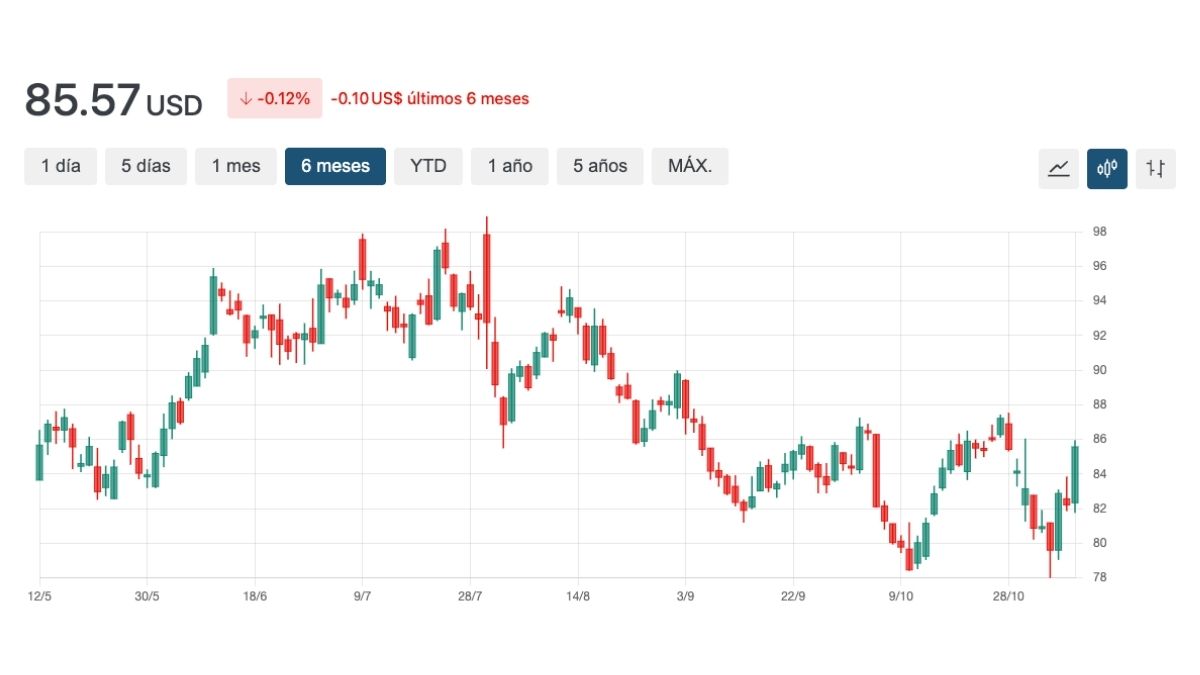This screenshot has height=675, width=1200.
Task: Select candlestick chart type
Action: coord(1107,168)
